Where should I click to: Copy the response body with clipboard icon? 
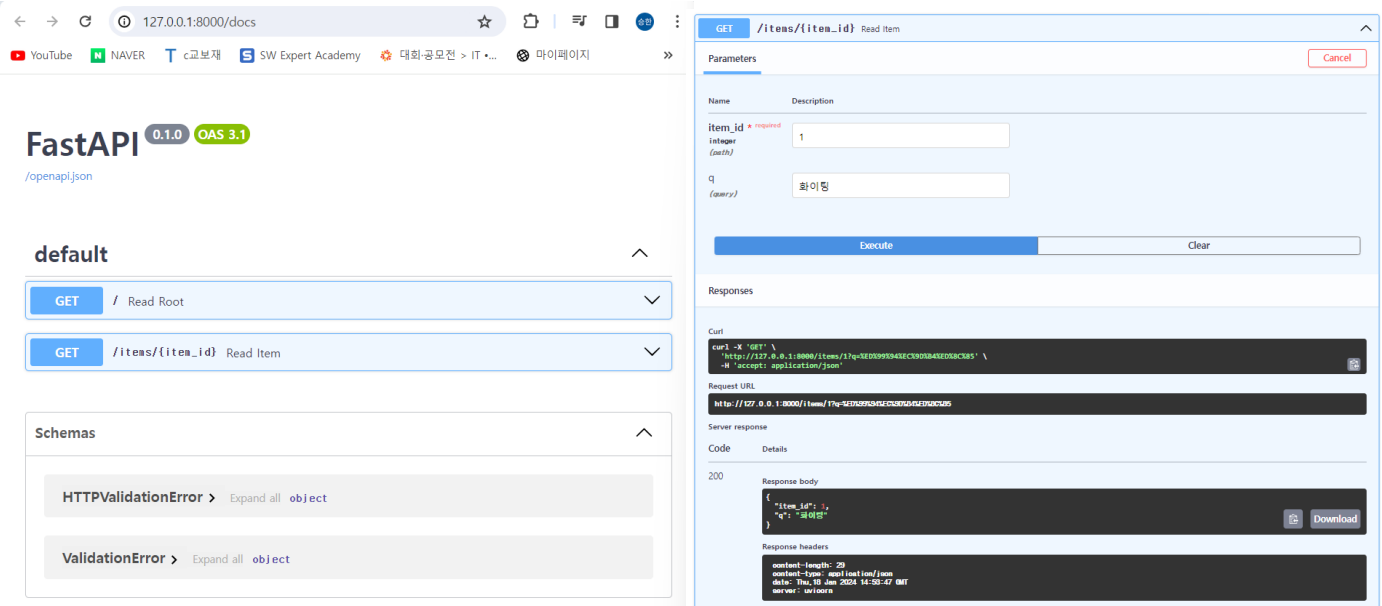[x=1294, y=519]
